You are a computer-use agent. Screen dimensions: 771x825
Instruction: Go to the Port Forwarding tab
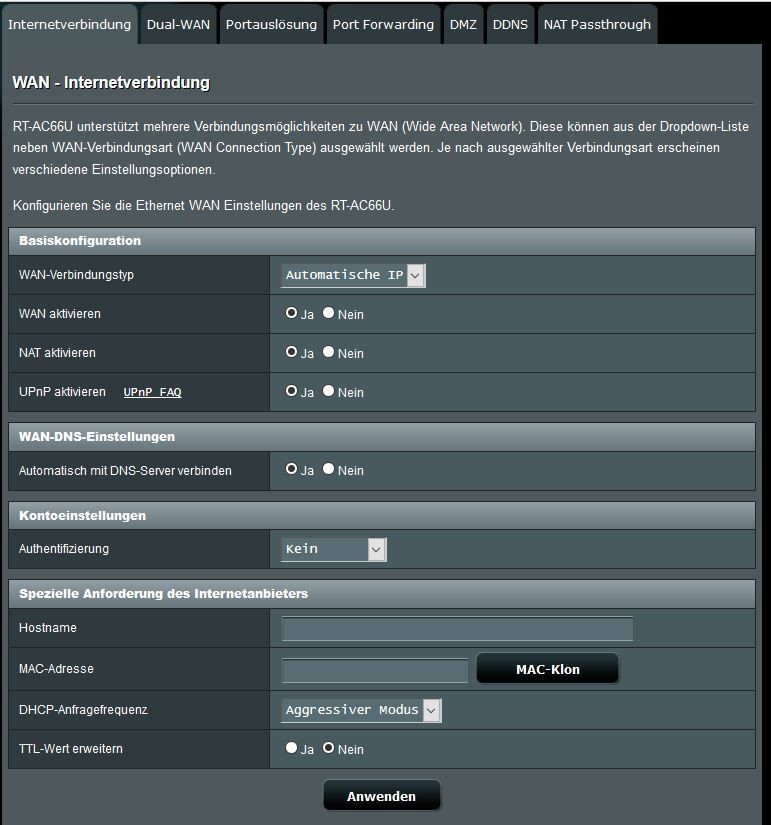pyautogui.click(x=383, y=25)
